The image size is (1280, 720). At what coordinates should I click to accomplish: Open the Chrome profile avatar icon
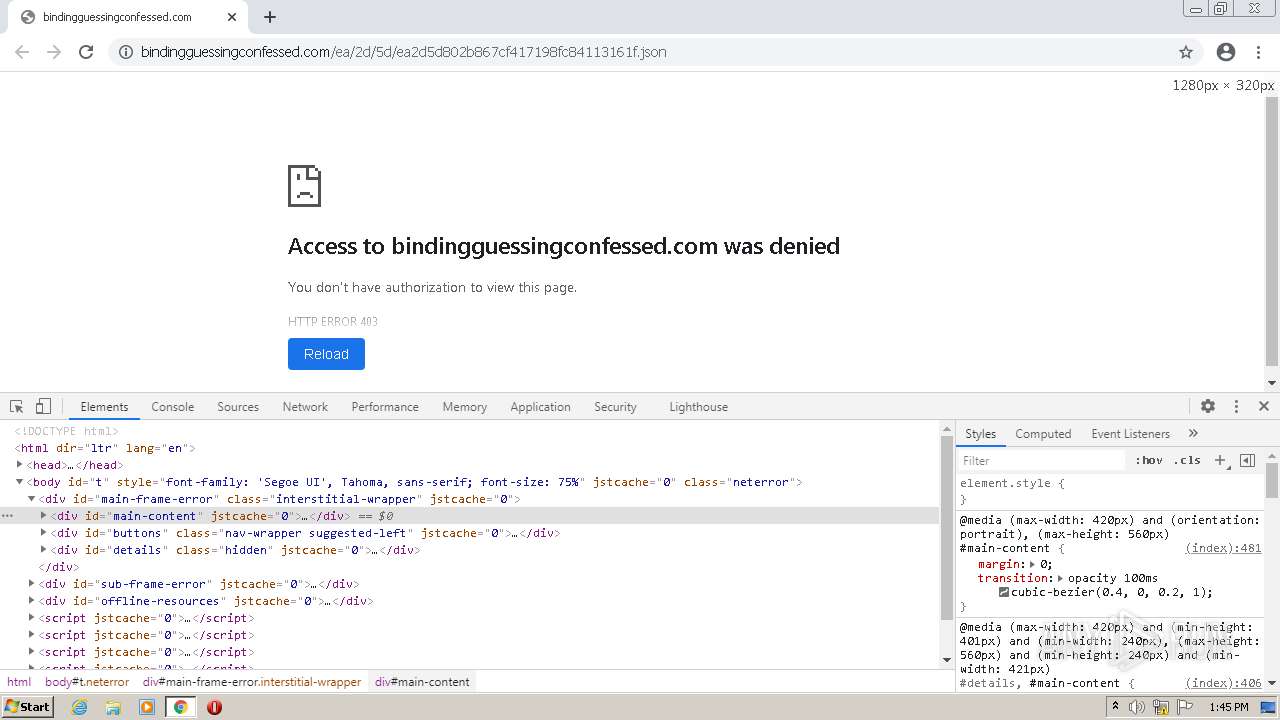pyautogui.click(x=1226, y=52)
